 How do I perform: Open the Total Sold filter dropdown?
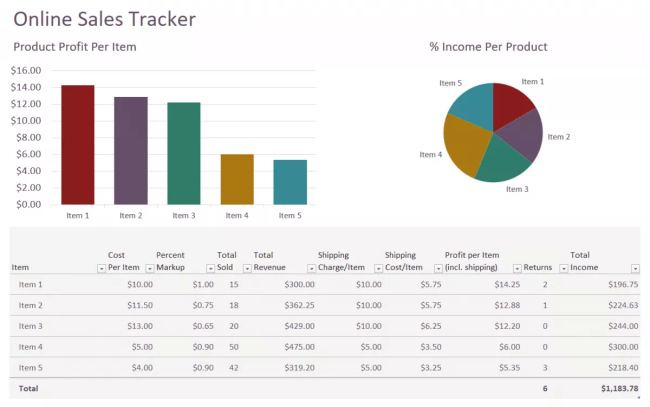pos(245,268)
